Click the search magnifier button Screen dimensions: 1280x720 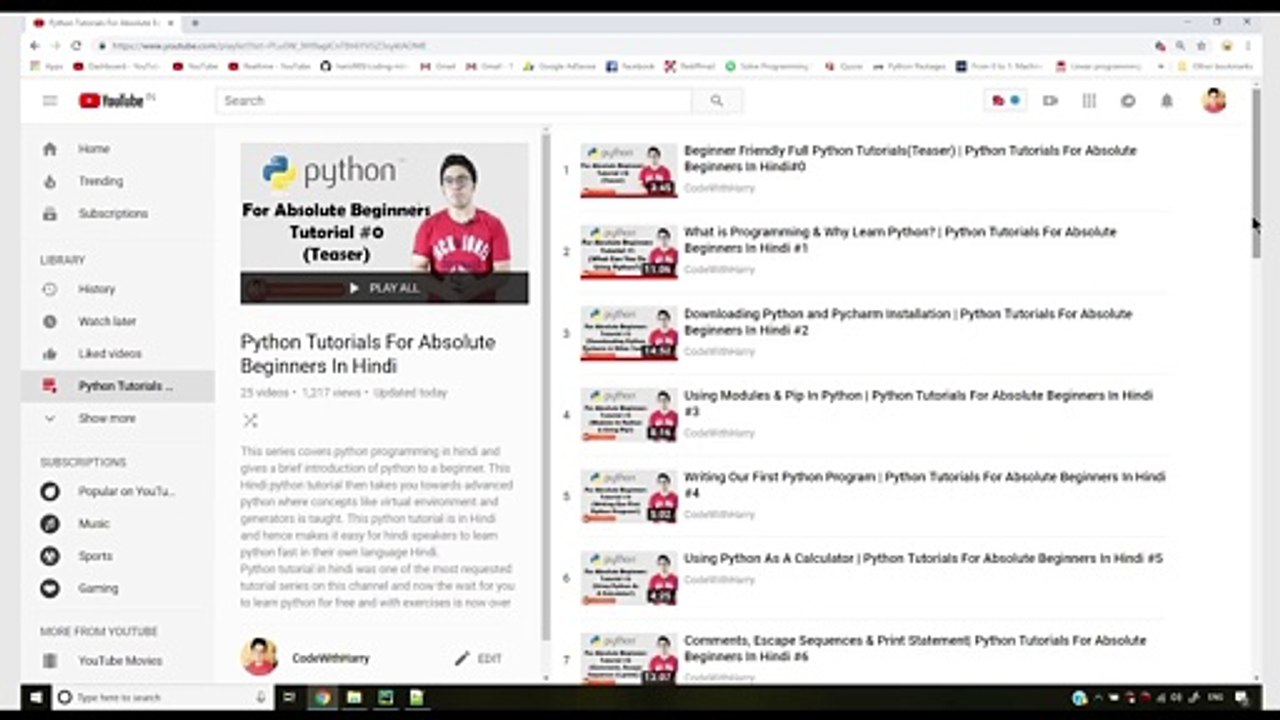tap(716, 100)
